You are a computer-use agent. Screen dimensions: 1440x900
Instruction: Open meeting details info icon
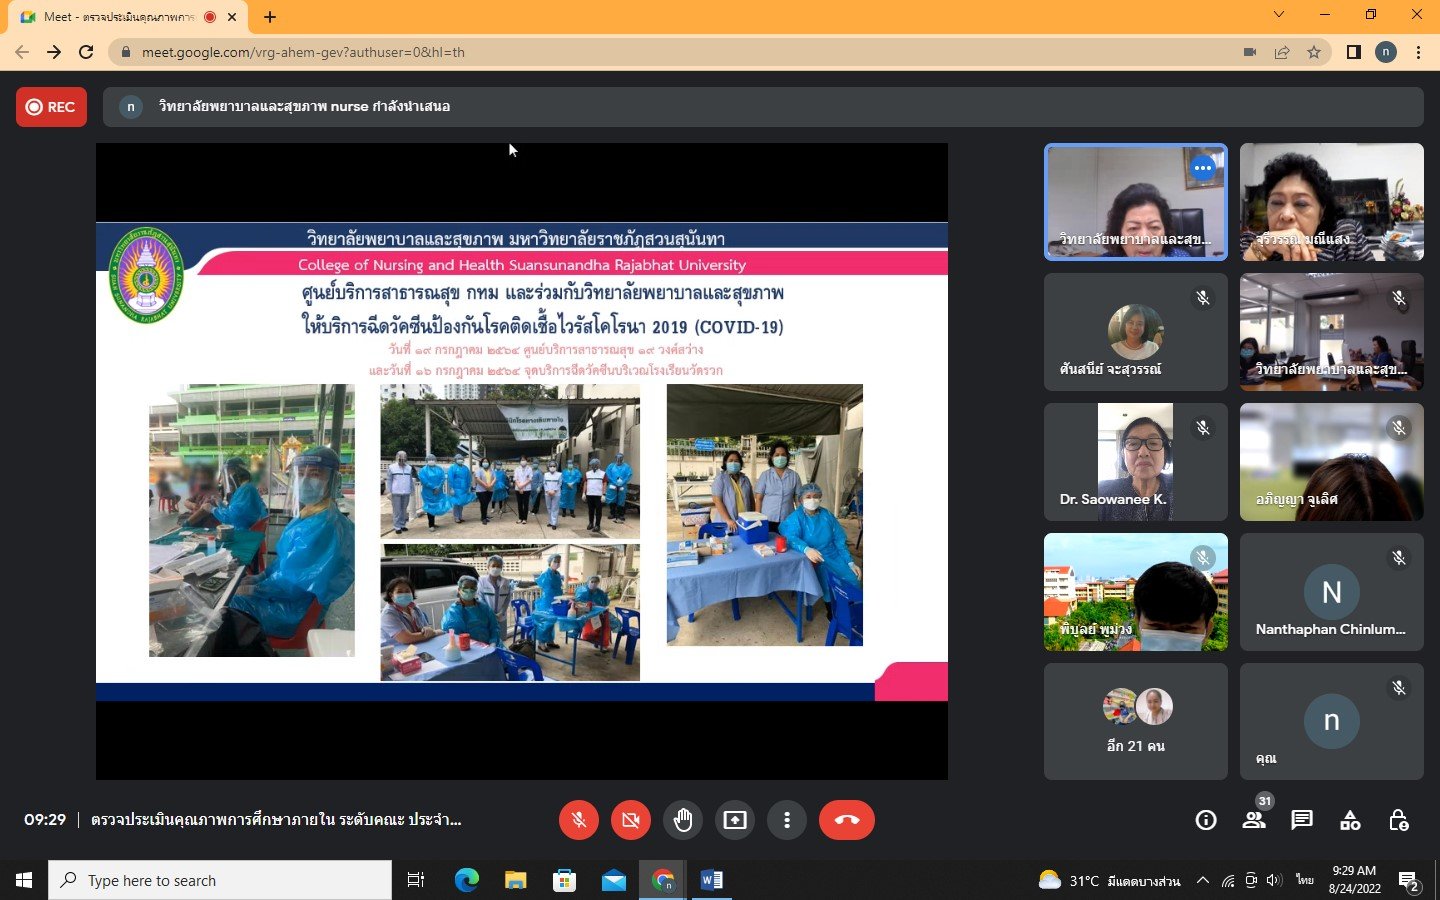(1206, 821)
